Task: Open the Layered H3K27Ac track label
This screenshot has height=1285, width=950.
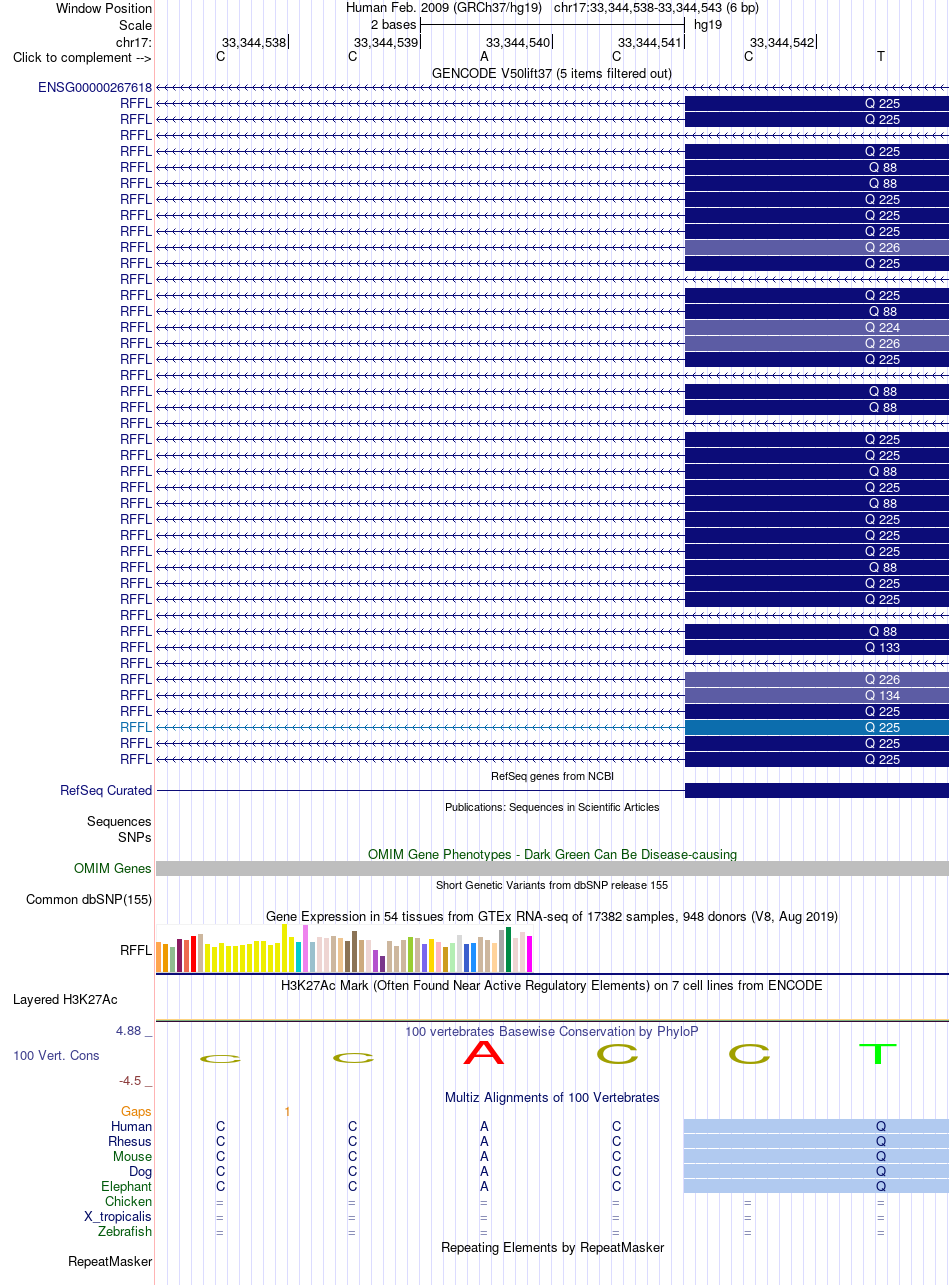Action: click(65, 999)
